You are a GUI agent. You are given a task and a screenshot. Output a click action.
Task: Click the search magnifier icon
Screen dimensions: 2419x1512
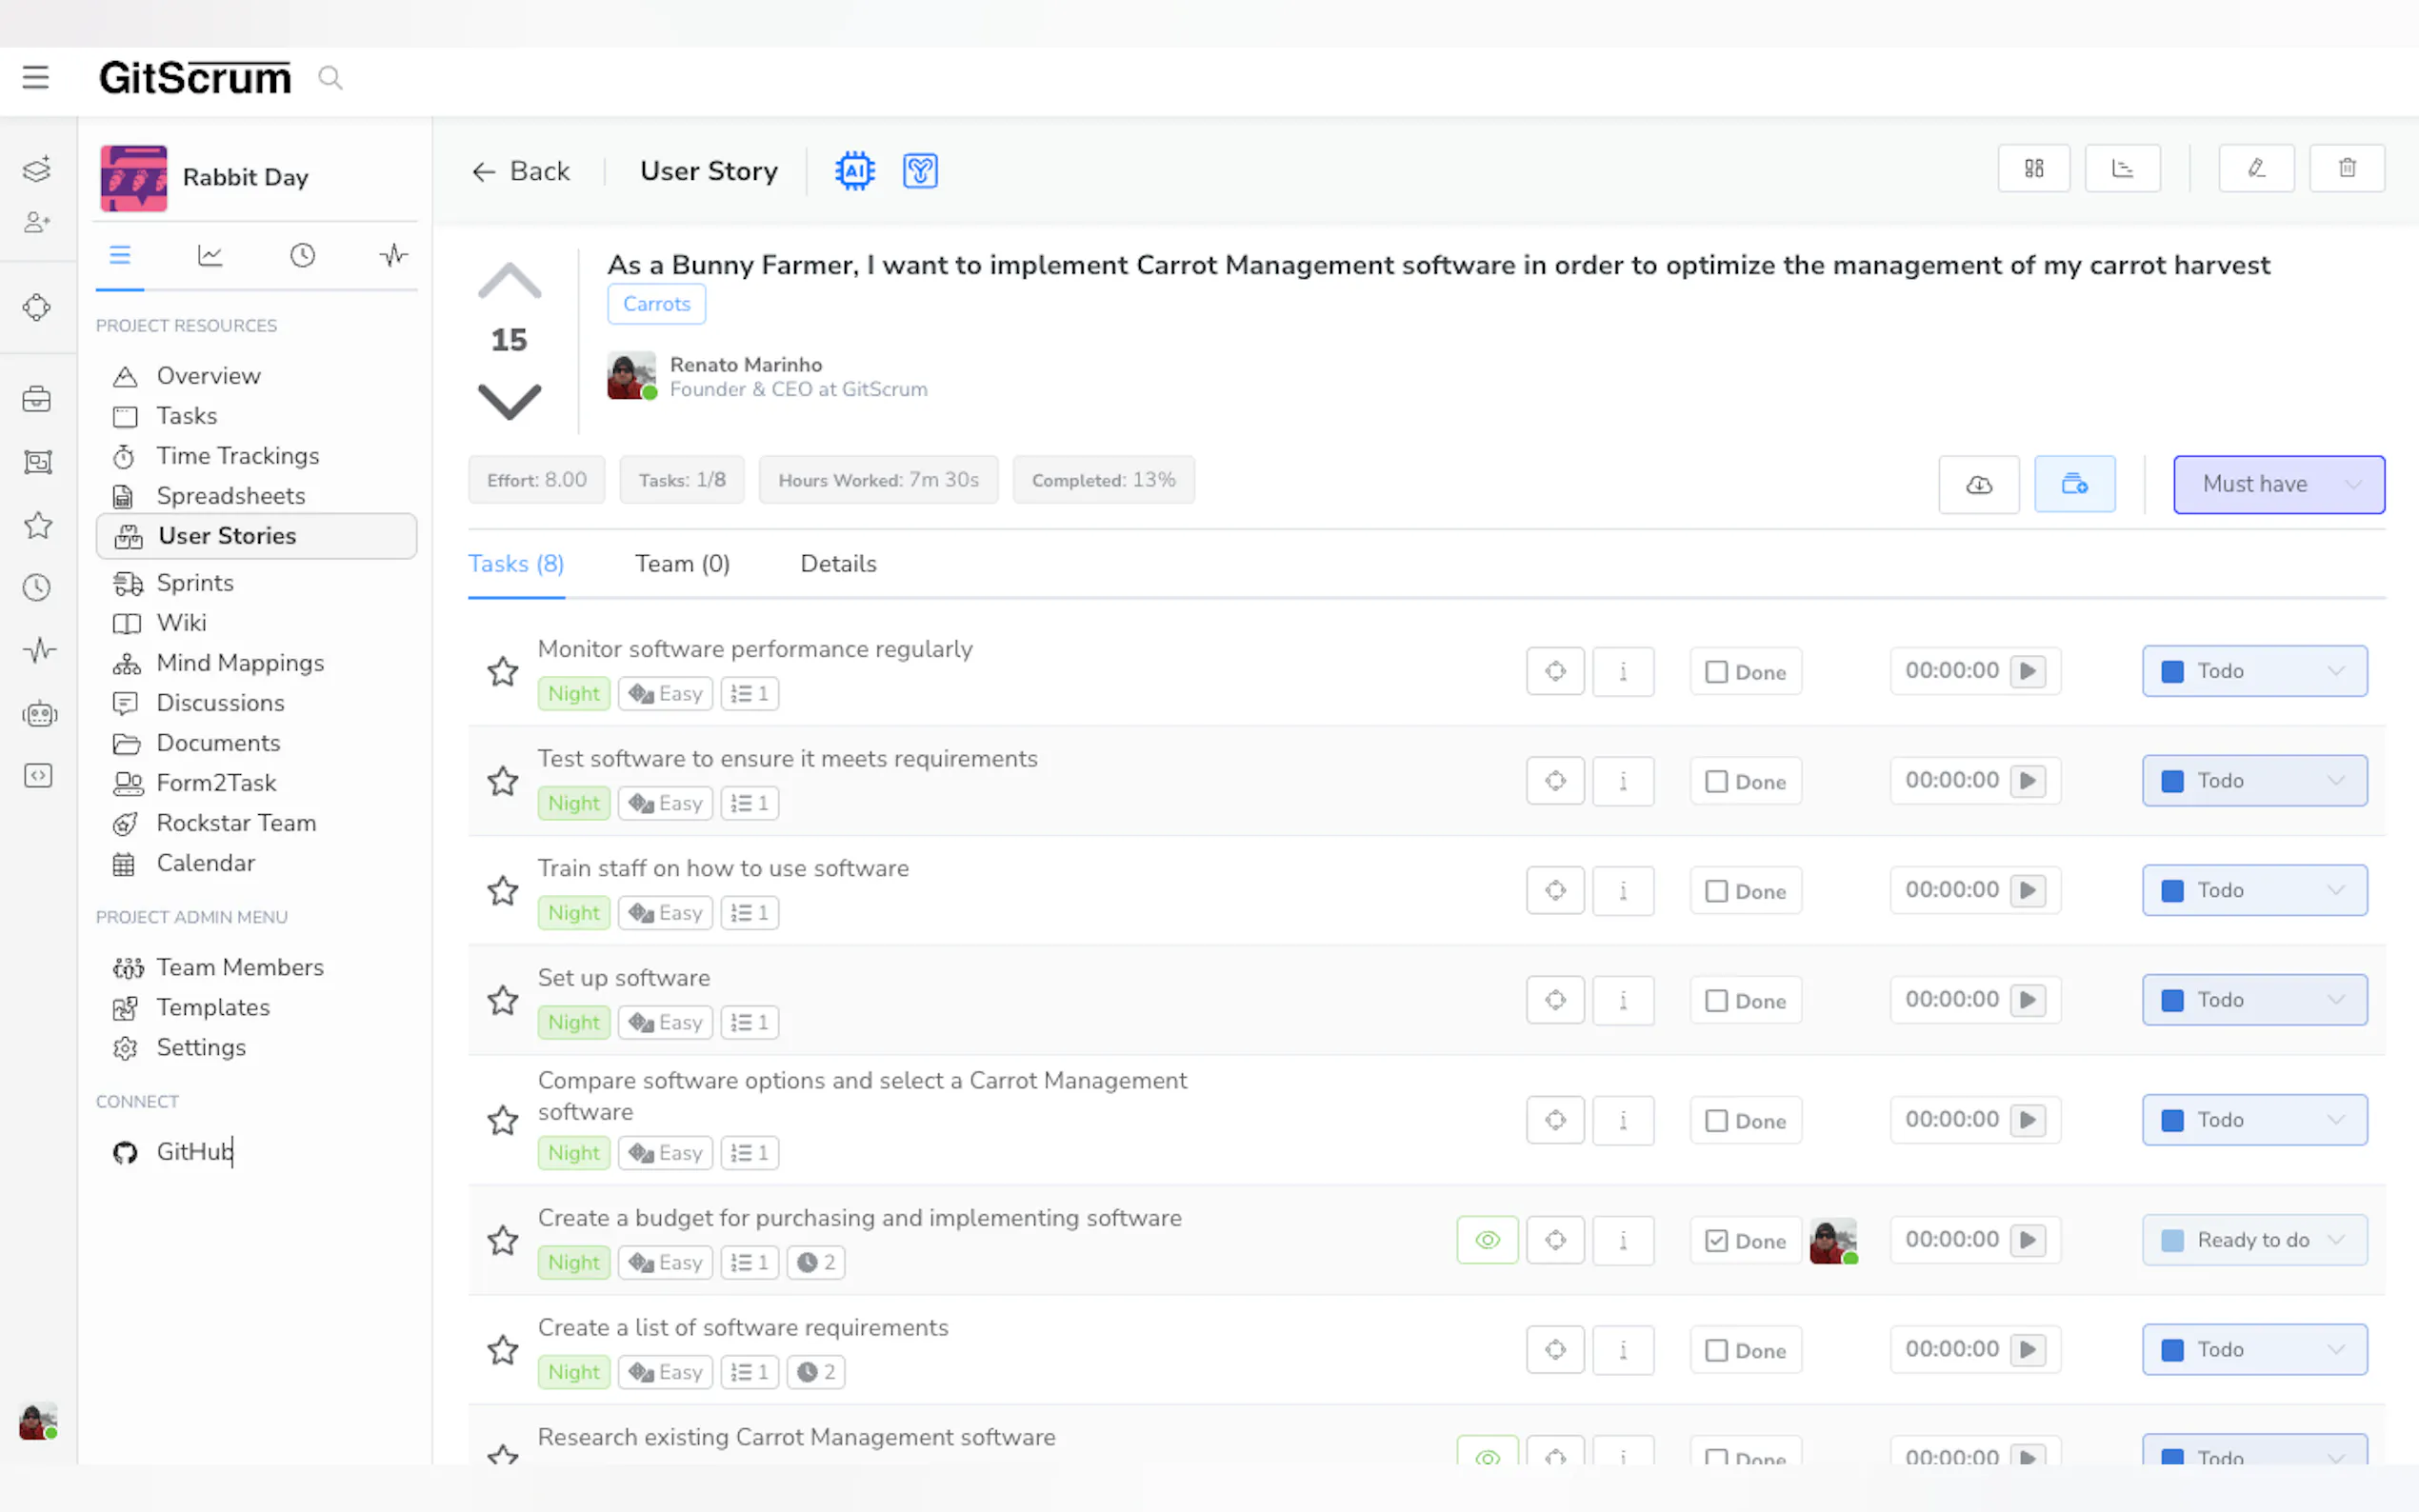point(330,77)
